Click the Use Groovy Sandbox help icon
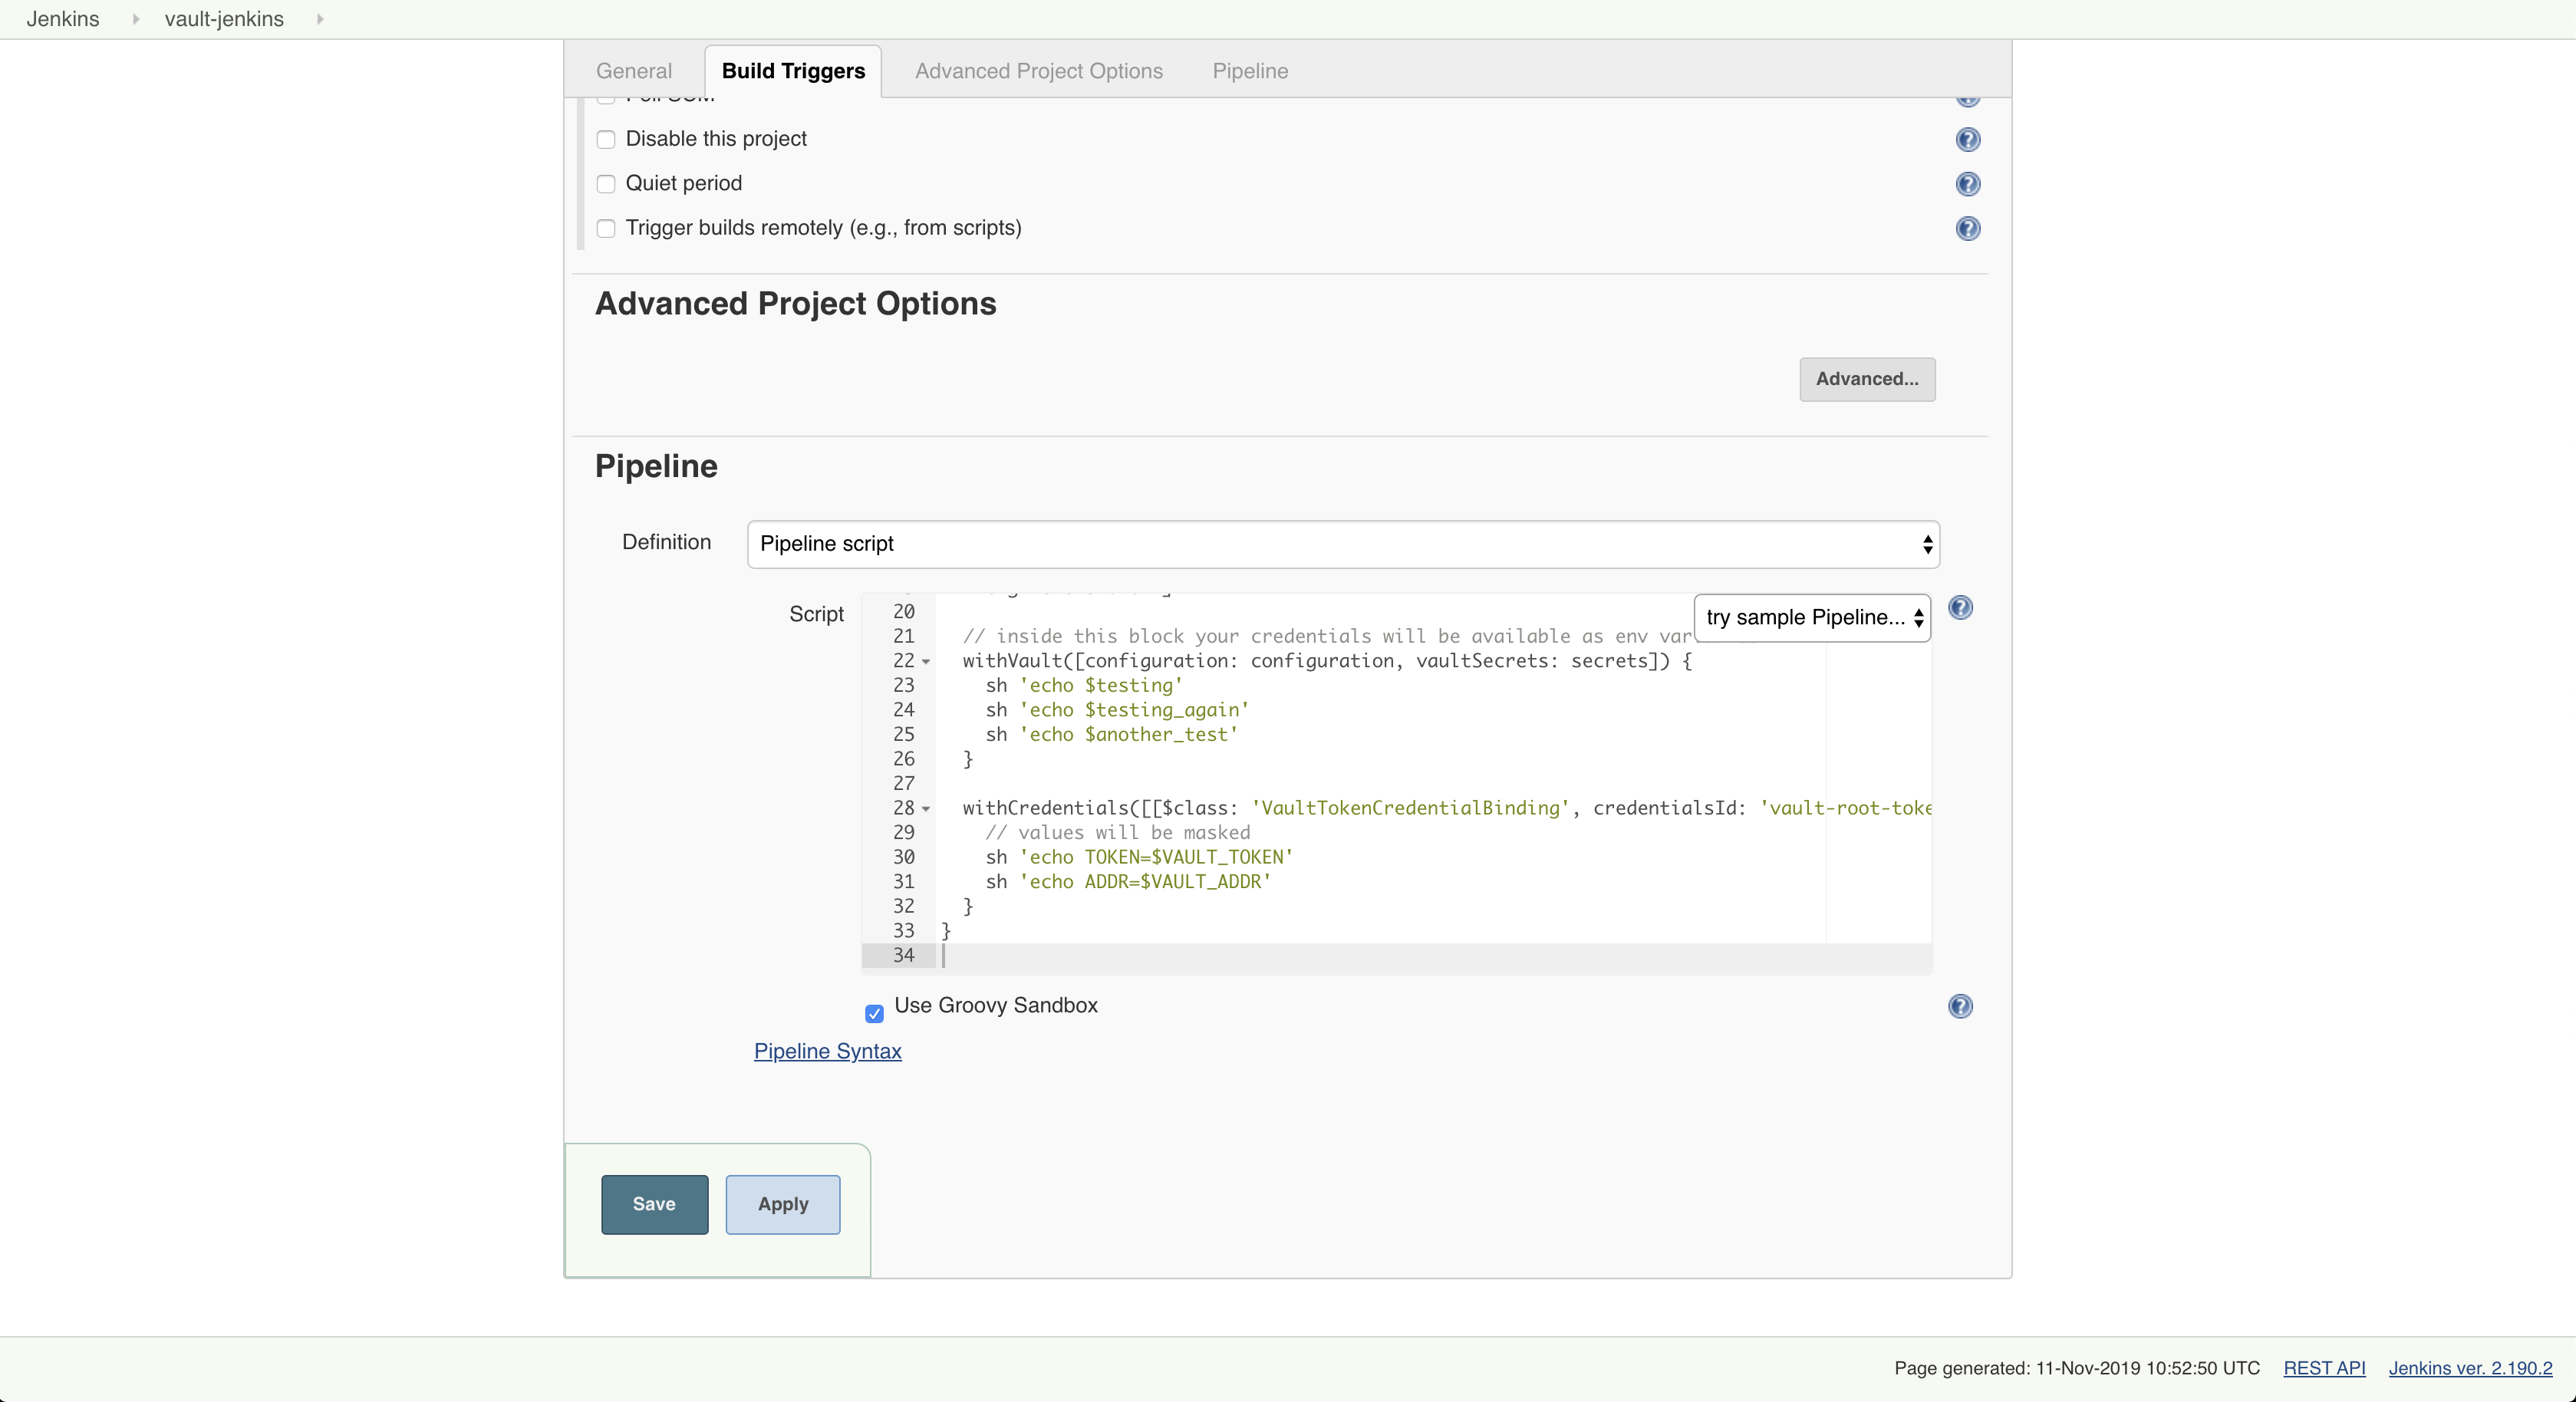This screenshot has width=2576, height=1402. (x=1962, y=1006)
